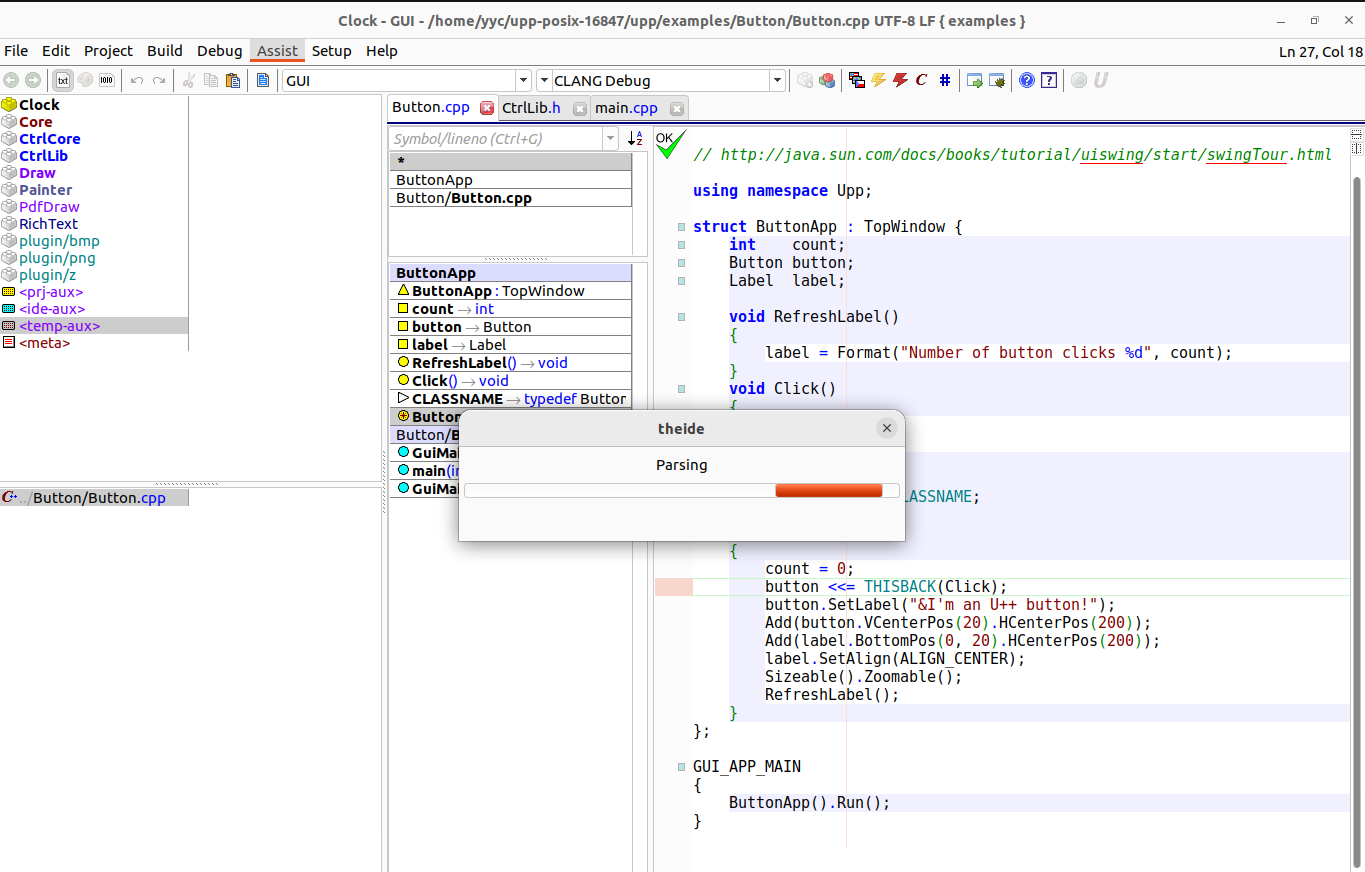
Task: Open the Assist menu
Action: [277, 51]
